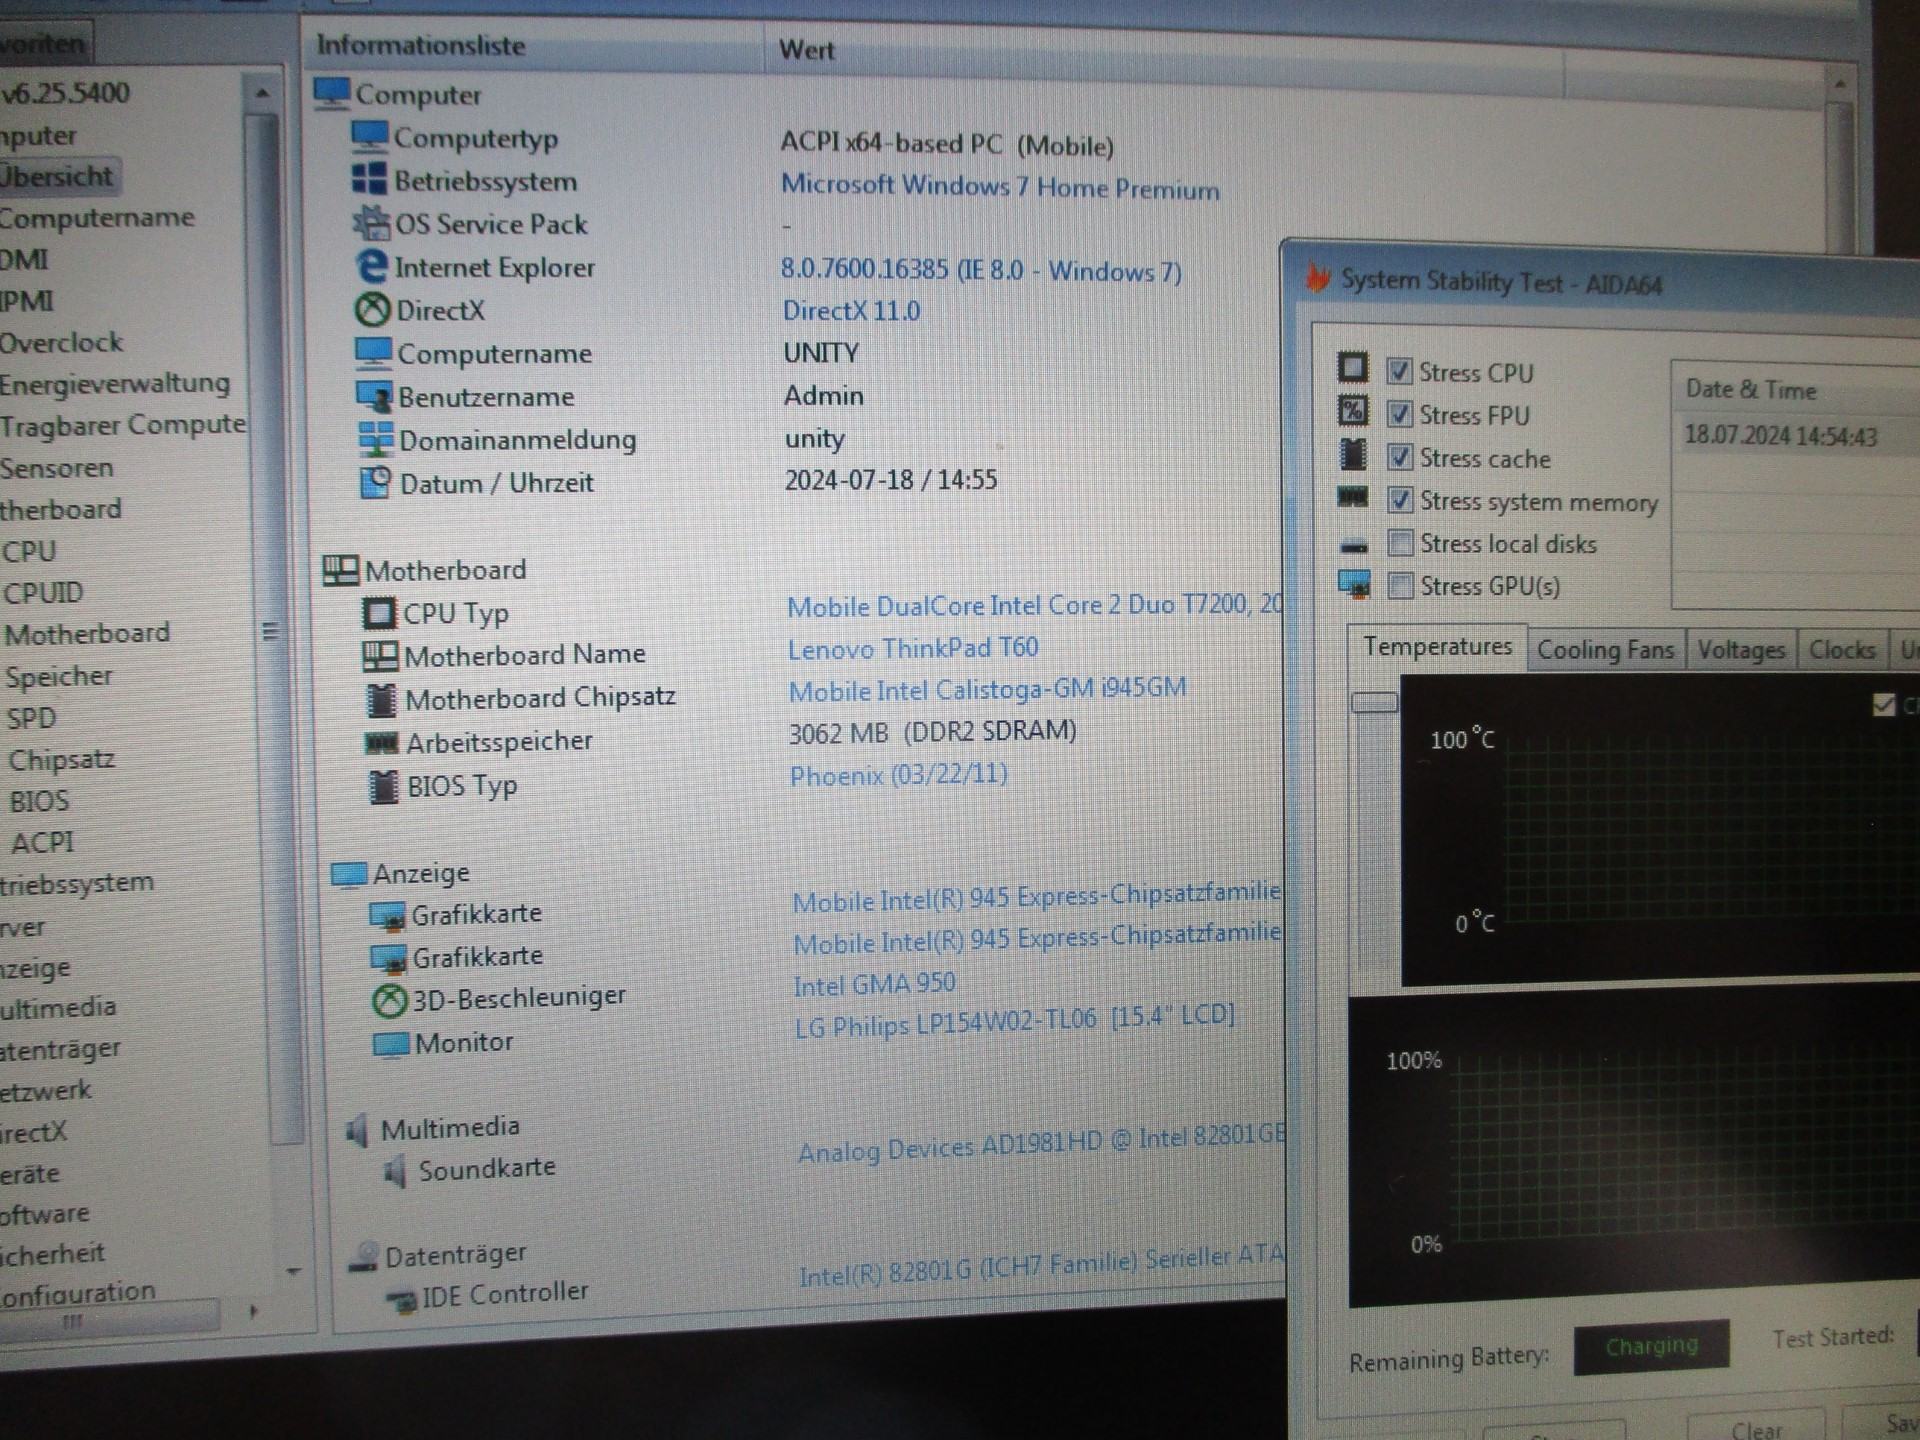The height and width of the screenshot is (1440, 1920).
Task: Switch to the Clocks tab
Action: (1842, 650)
